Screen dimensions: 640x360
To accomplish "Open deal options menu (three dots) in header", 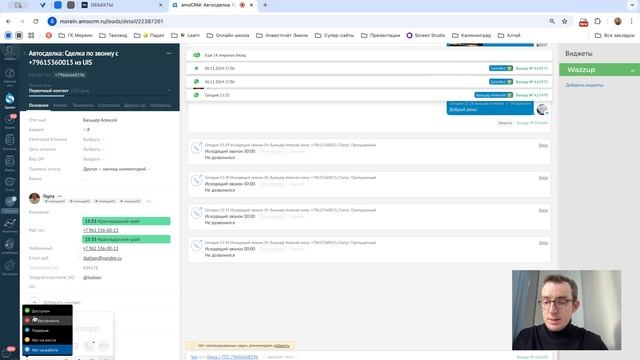I will click(169, 53).
